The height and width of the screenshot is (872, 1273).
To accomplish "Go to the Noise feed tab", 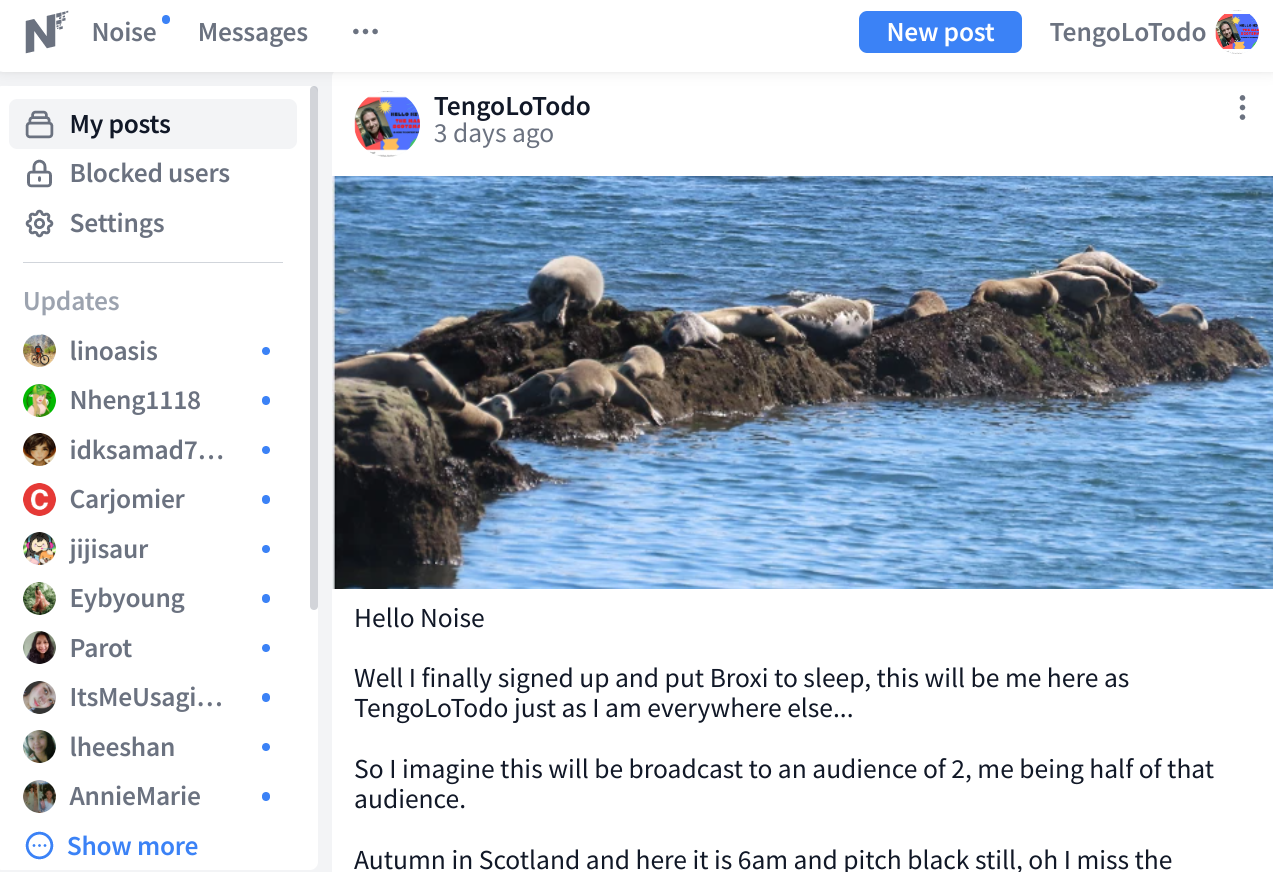I will 124,32.
